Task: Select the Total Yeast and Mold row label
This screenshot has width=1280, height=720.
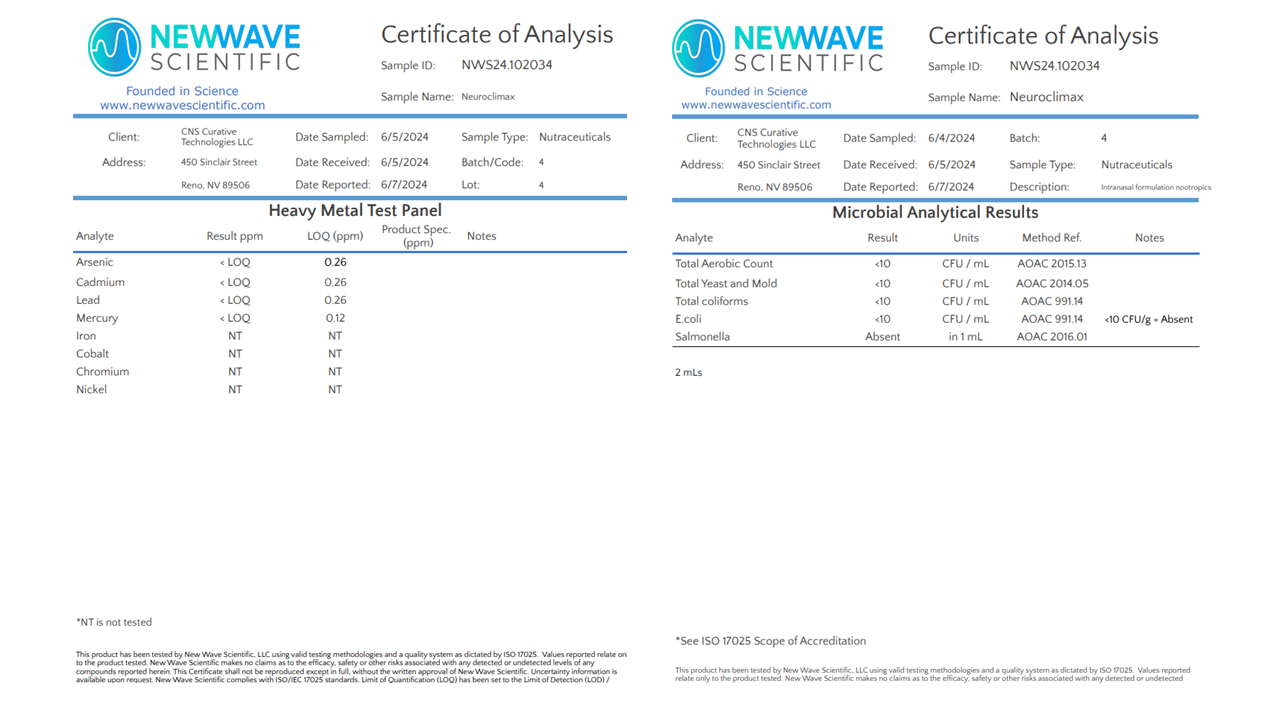Action: 726,283
